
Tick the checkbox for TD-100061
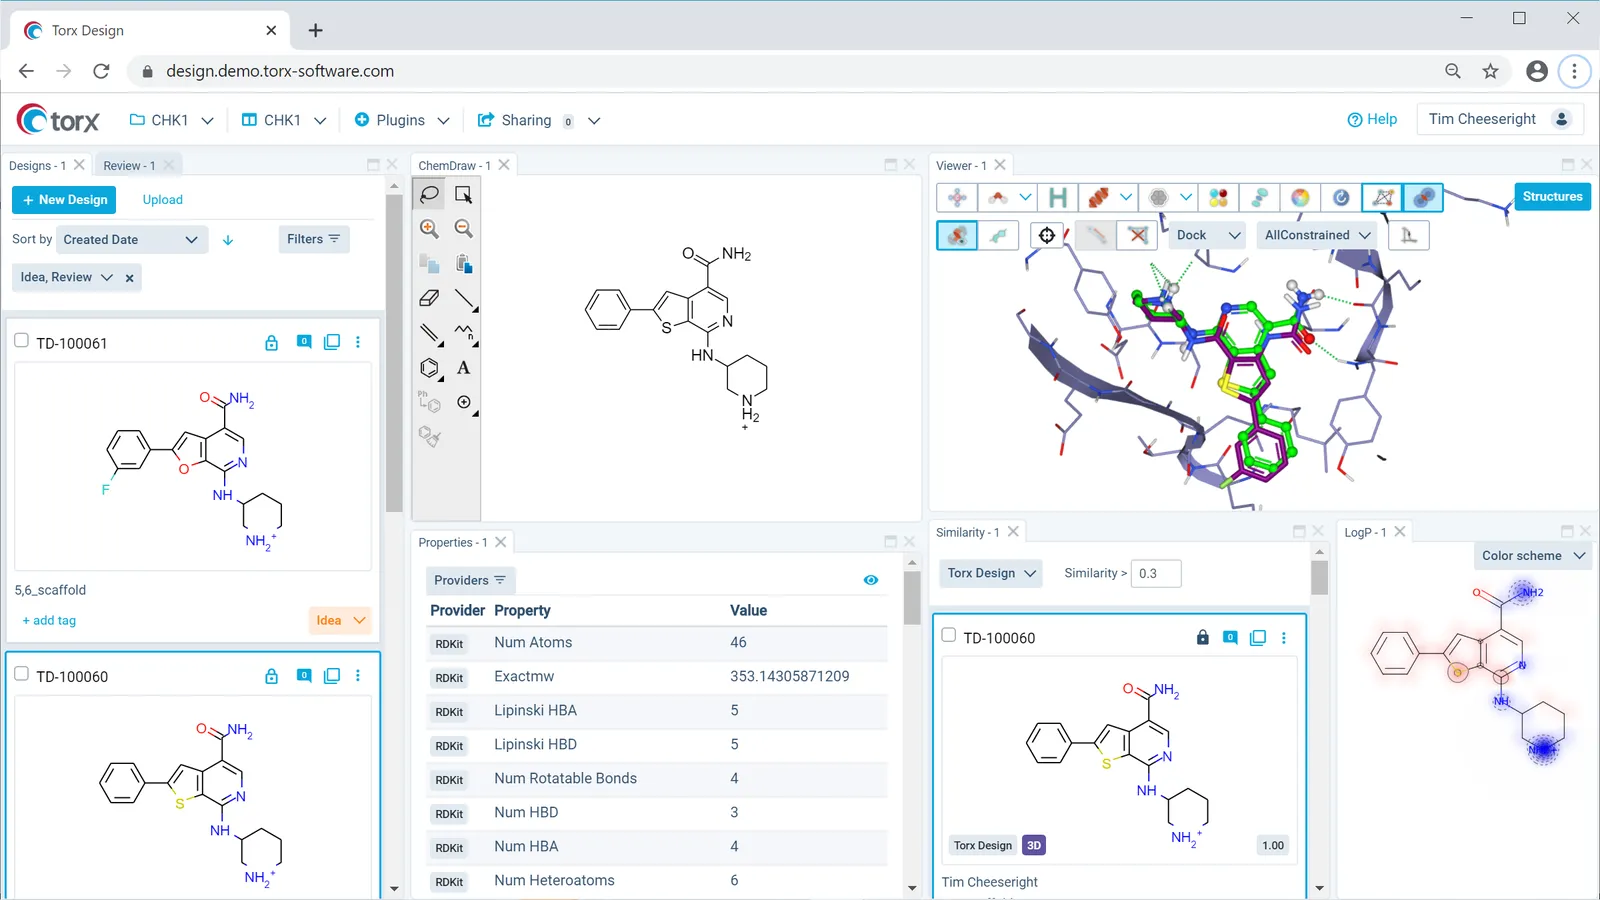(x=21, y=341)
